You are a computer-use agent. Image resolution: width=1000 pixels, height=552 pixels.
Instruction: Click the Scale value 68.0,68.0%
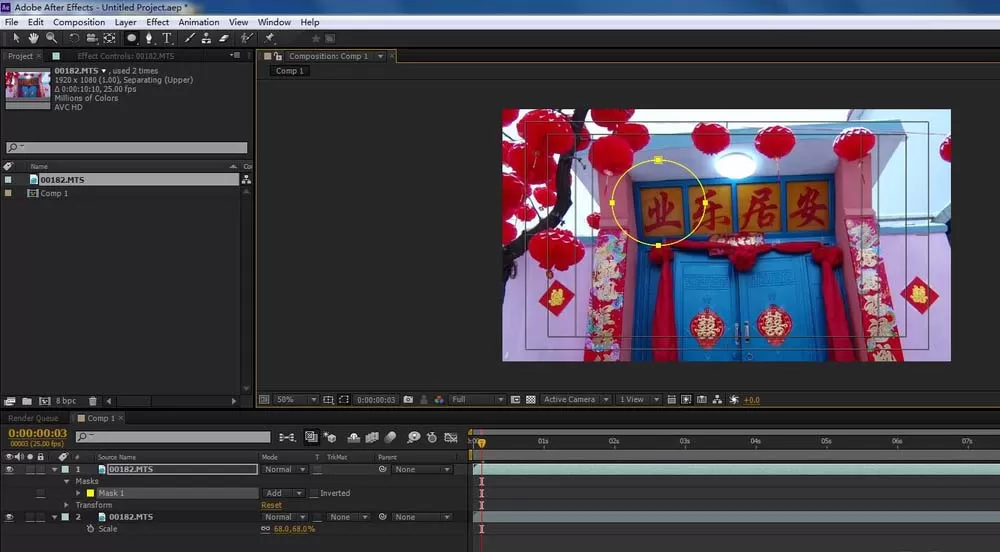click(294, 529)
